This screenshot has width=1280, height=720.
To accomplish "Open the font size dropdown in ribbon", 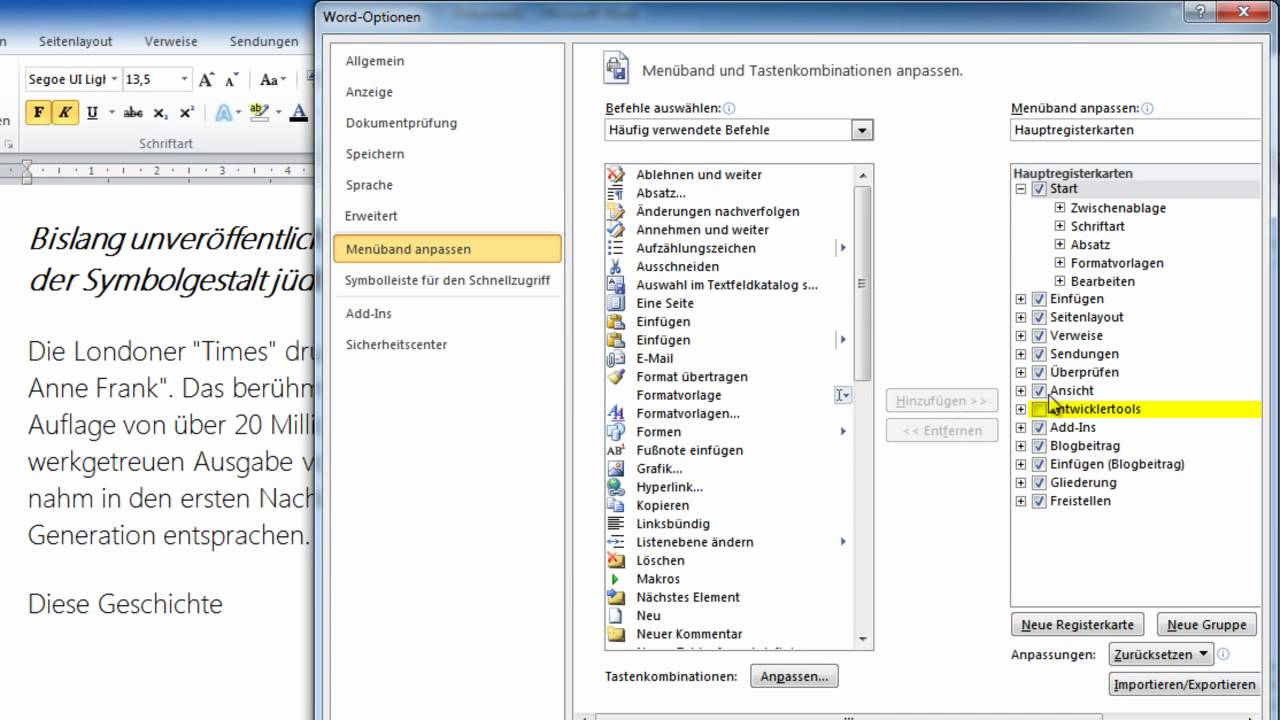I will (184, 80).
